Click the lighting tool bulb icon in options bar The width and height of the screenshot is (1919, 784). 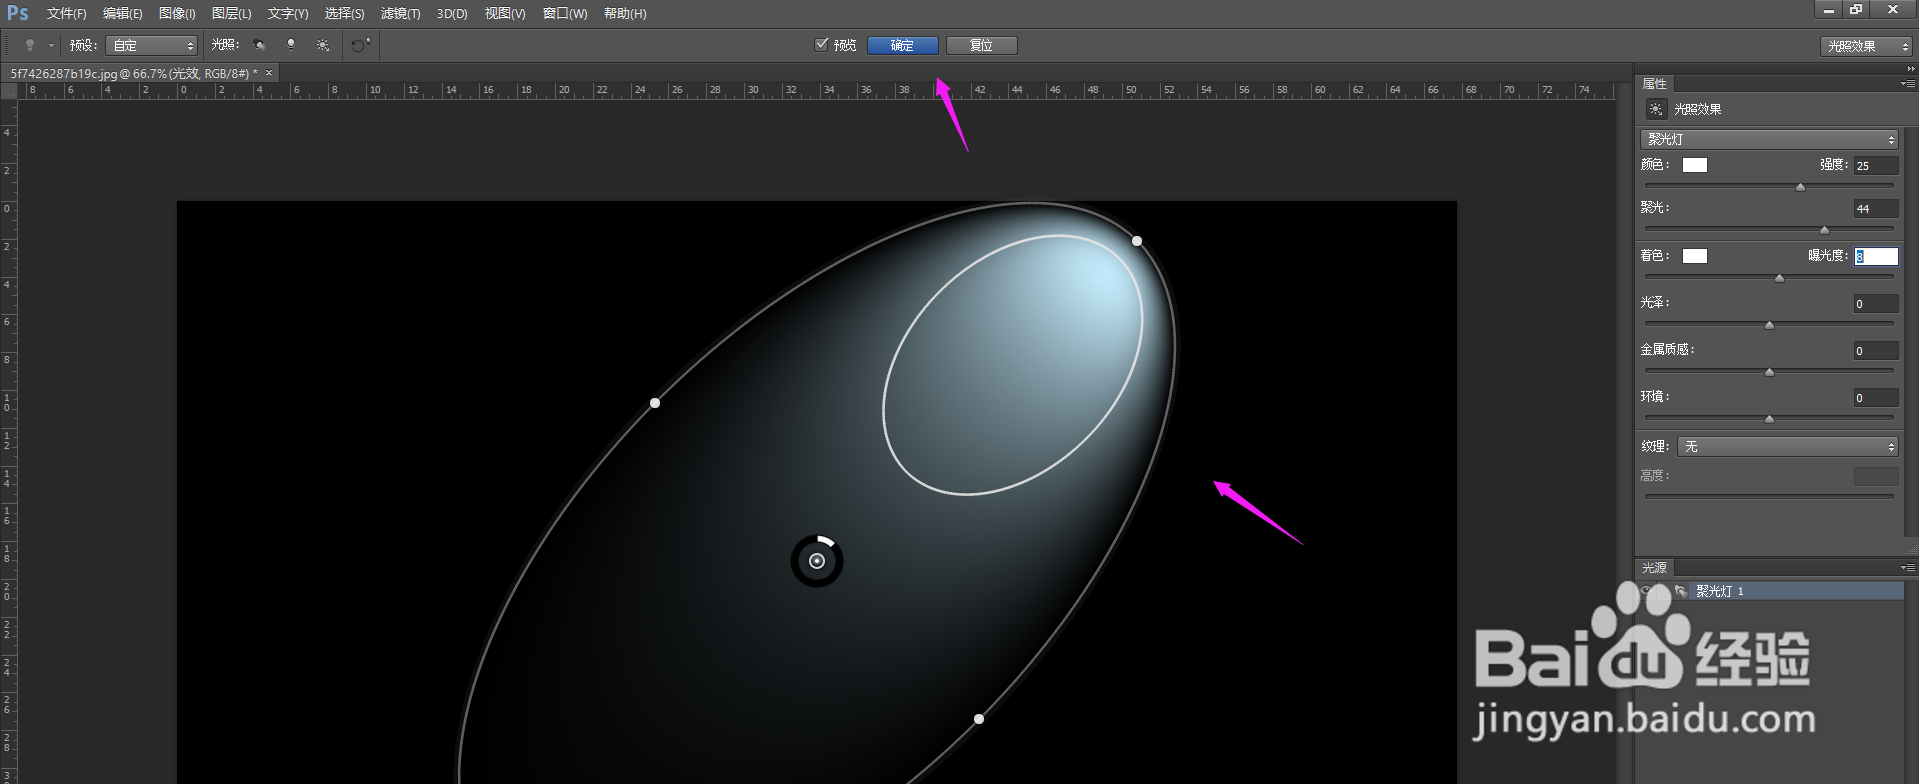point(30,45)
